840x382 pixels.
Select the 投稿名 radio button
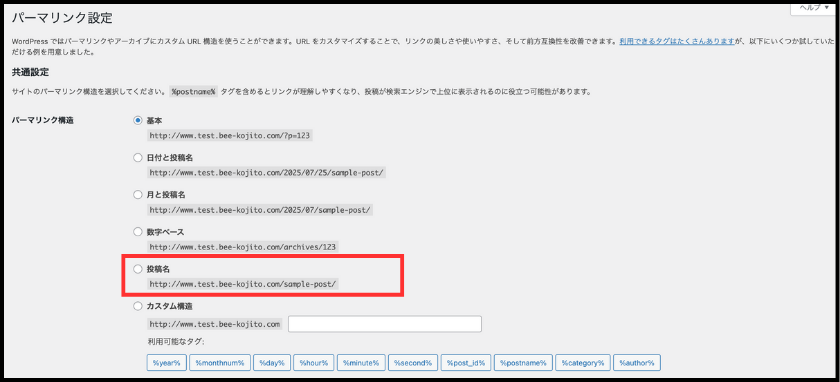(x=138, y=269)
